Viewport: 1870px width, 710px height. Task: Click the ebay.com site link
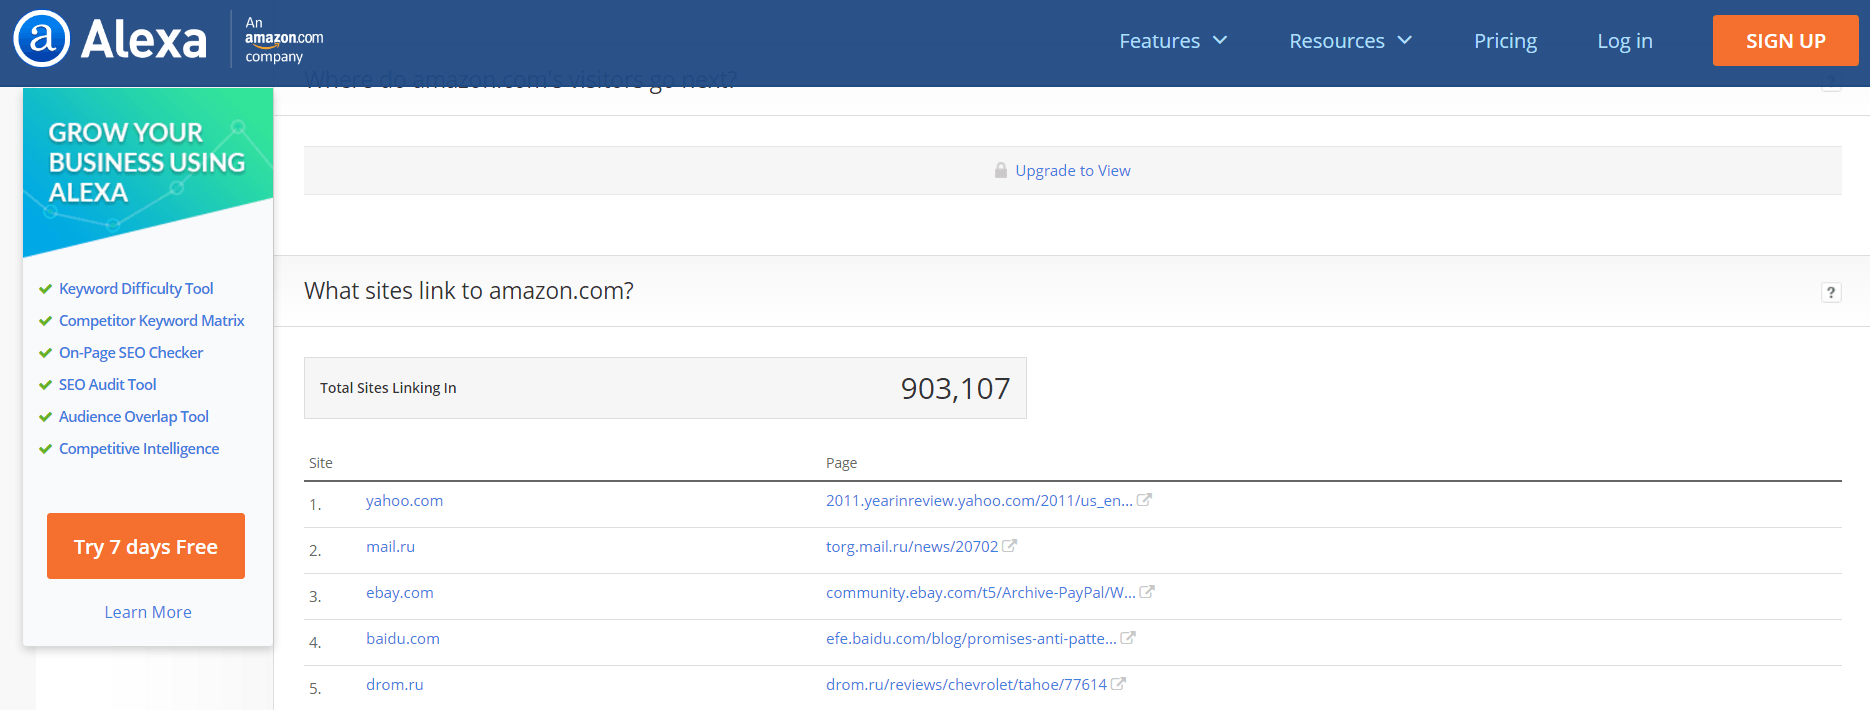click(400, 593)
